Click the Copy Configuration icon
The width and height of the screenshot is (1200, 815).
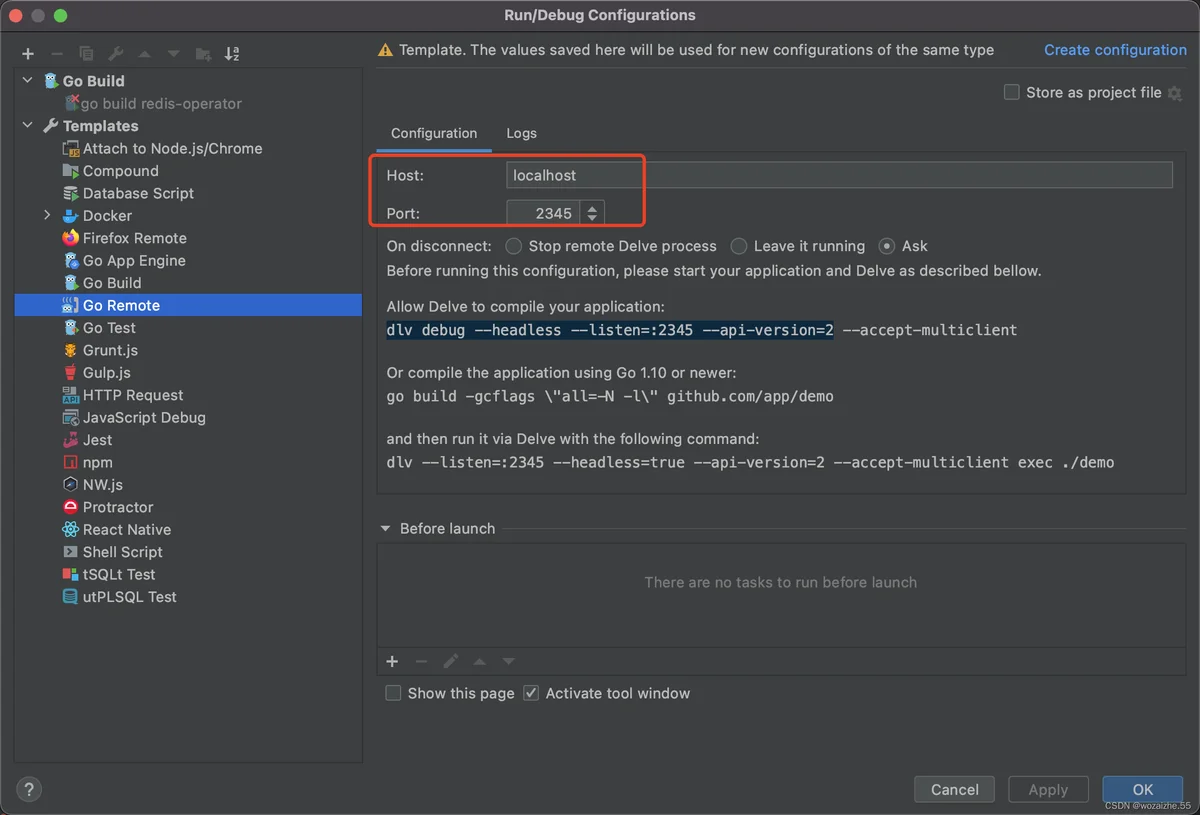click(86, 54)
